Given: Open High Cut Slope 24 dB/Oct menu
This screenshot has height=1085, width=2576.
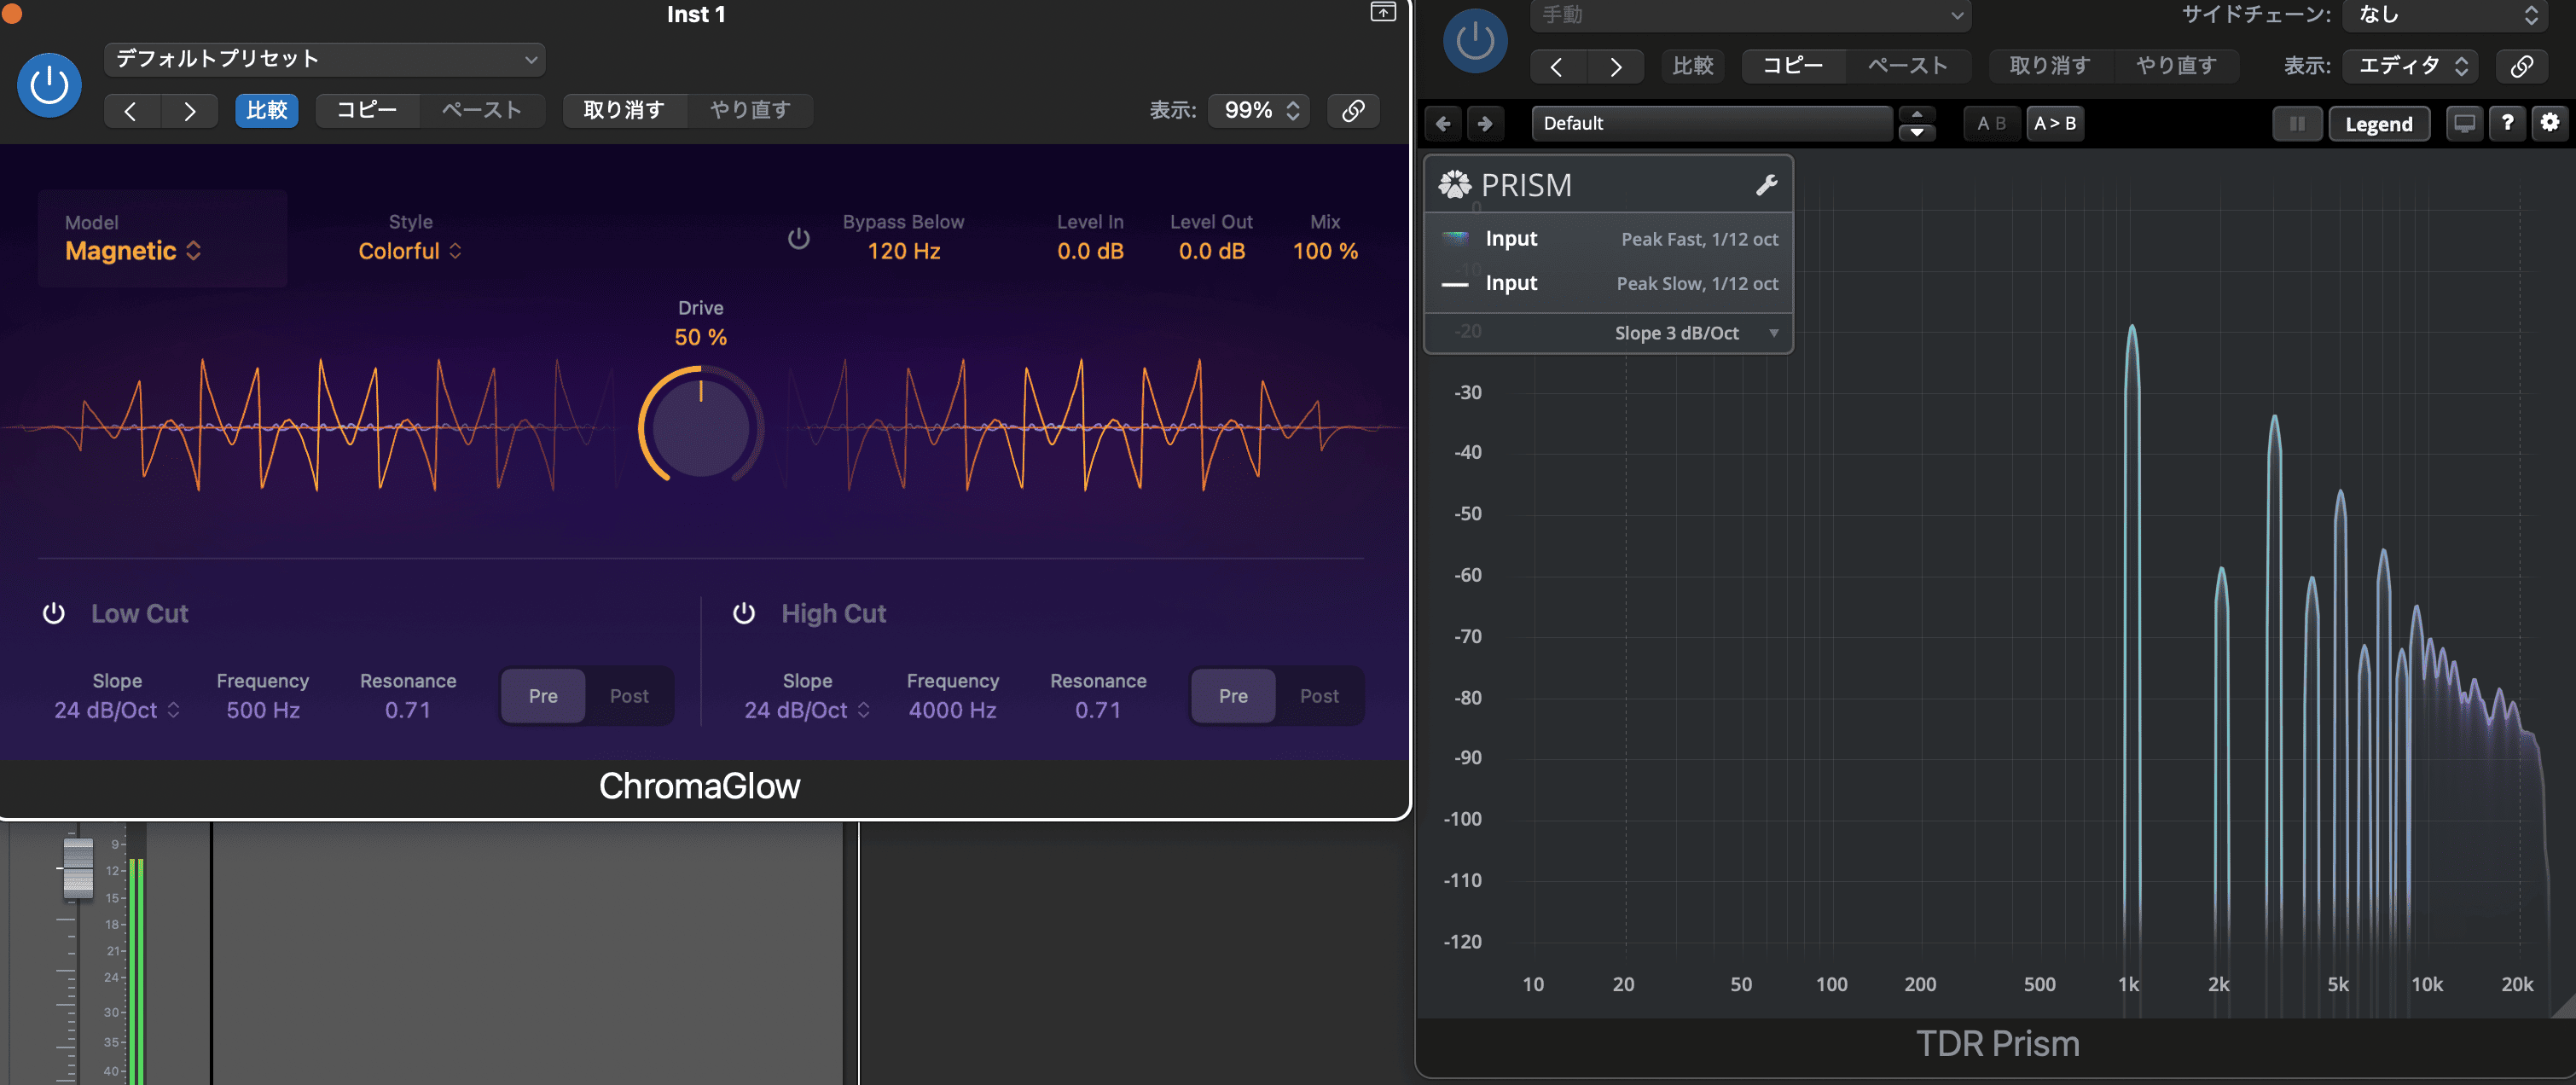Looking at the screenshot, I should click(x=807, y=710).
